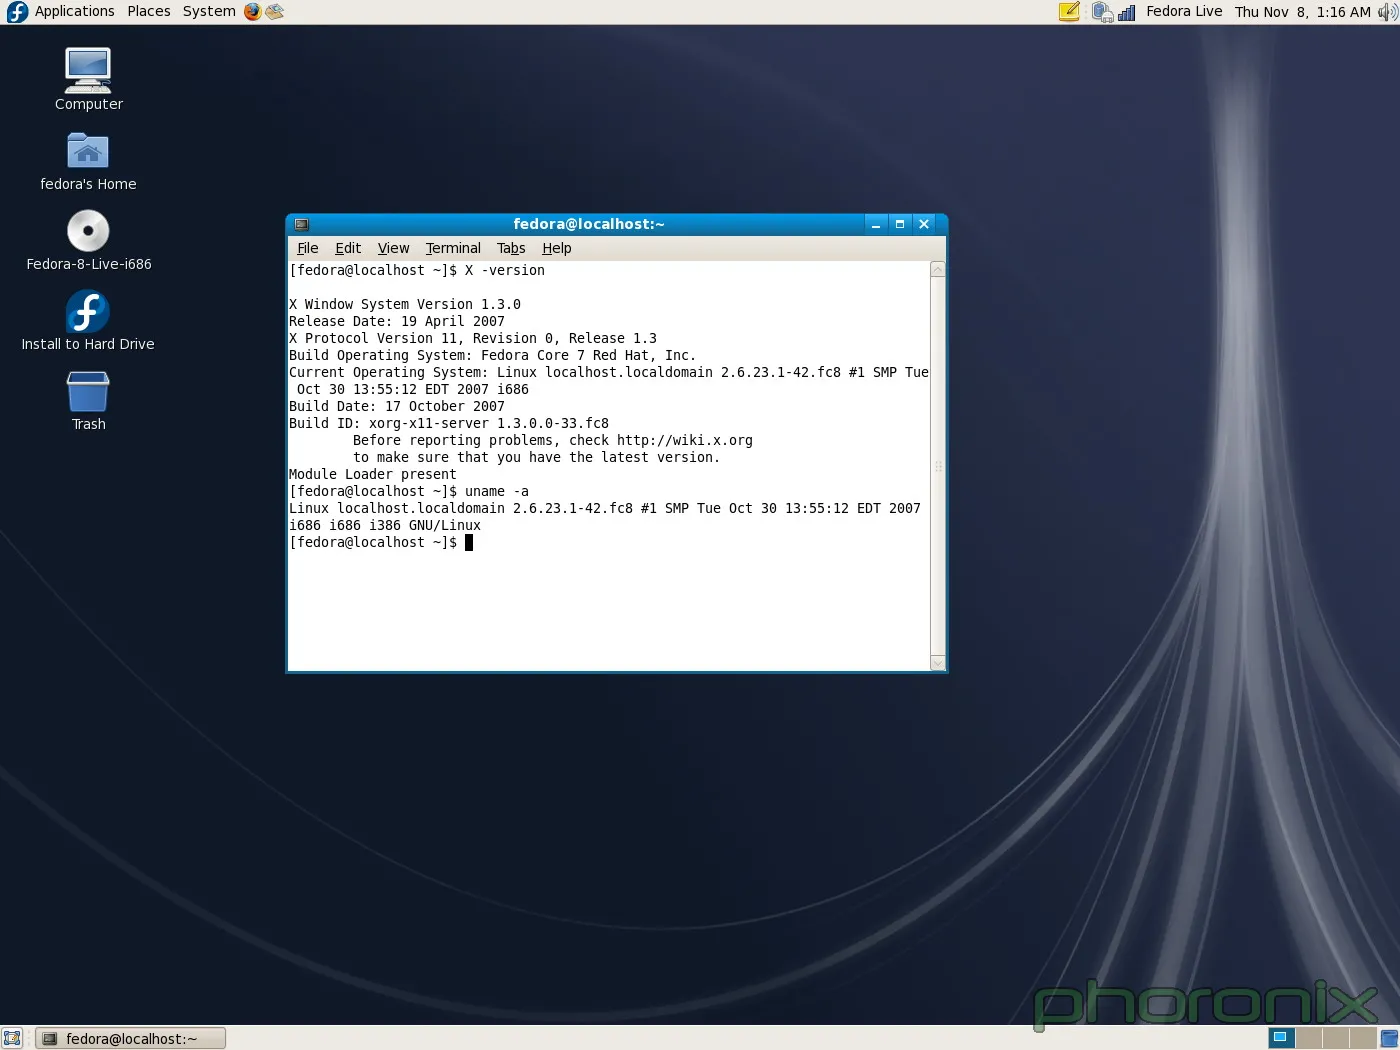Open the terminal's Tabs menu

pos(511,248)
